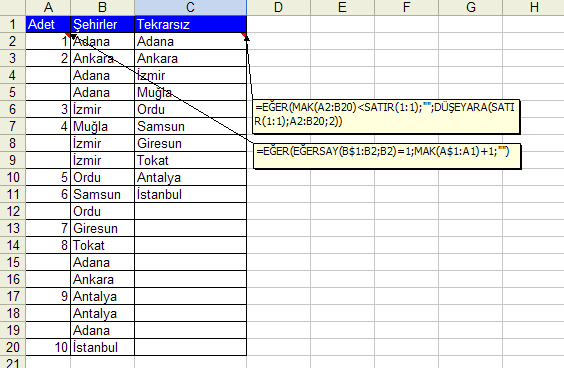
Task: Click "Samsun" in cell B11
Action: click(x=97, y=194)
